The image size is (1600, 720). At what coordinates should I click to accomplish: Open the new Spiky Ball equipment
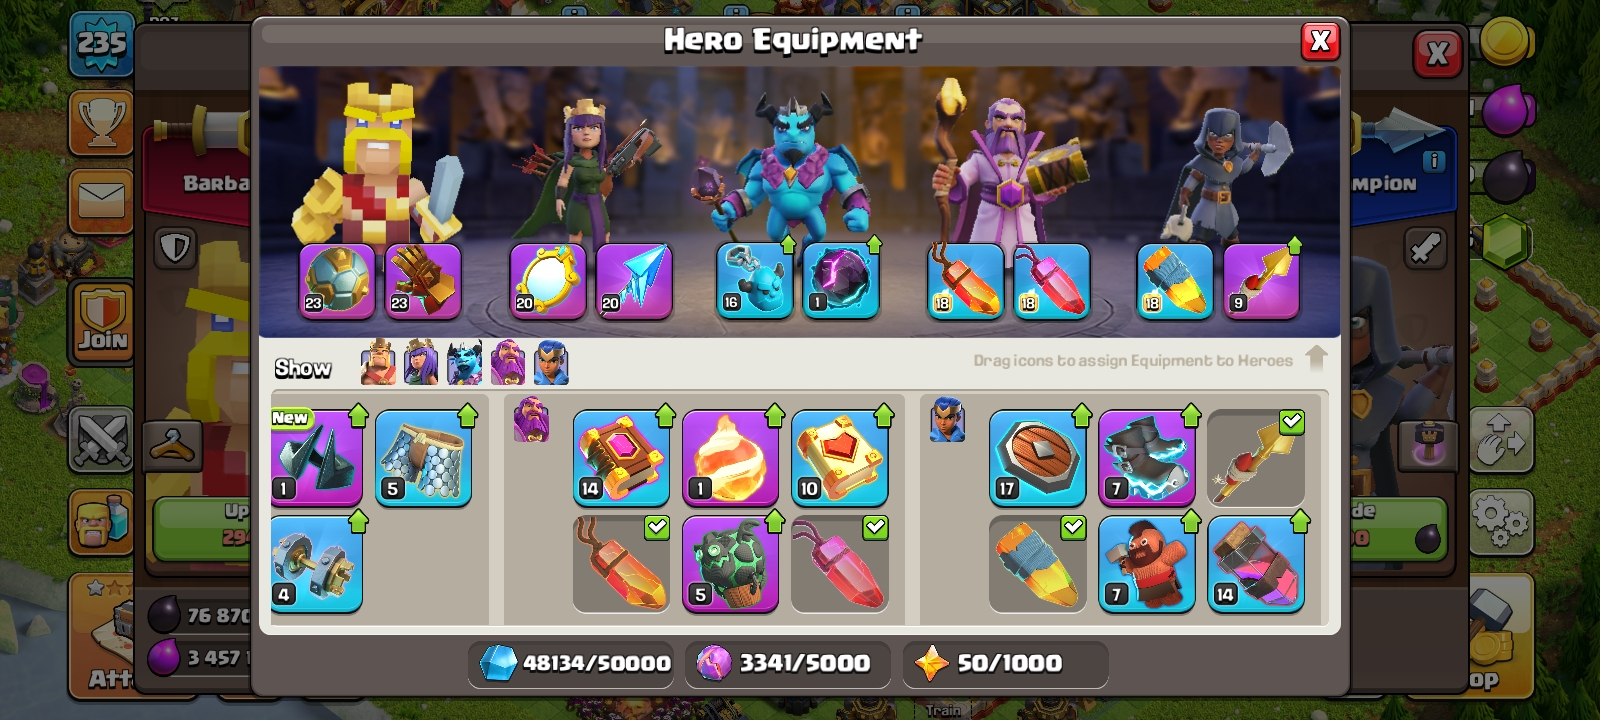tap(316, 457)
